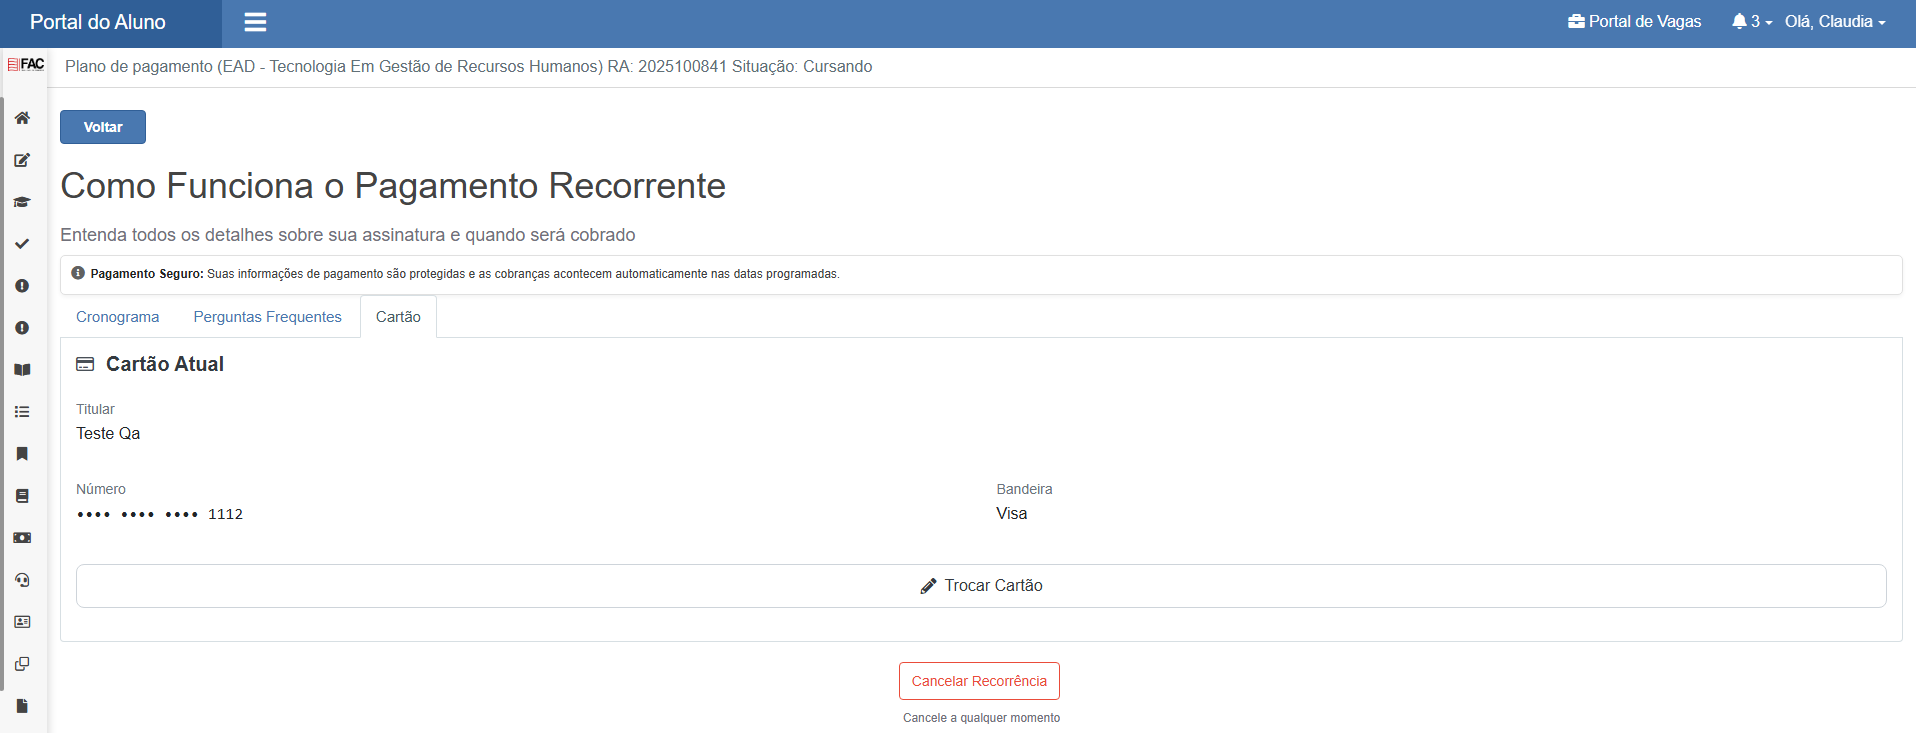This screenshot has height=733, width=1916.
Task: Click the checkmark icon in sidebar
Action: pyautogui.click(x=22, y=244)
